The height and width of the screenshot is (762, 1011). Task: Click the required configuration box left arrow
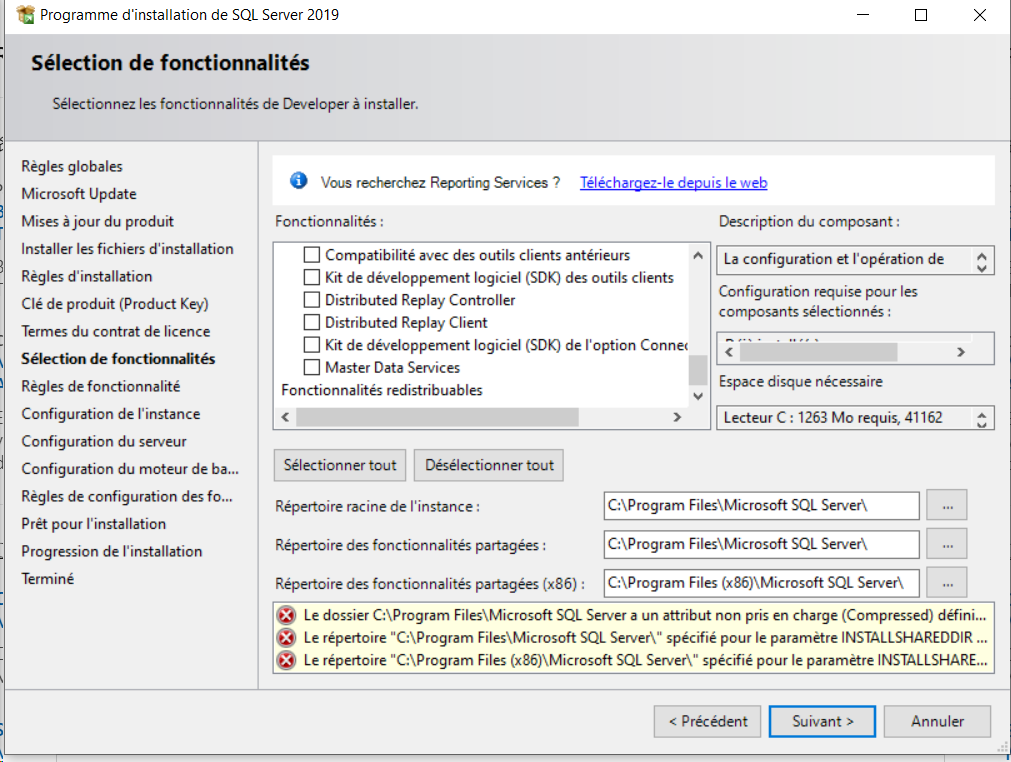pos(729,352)
